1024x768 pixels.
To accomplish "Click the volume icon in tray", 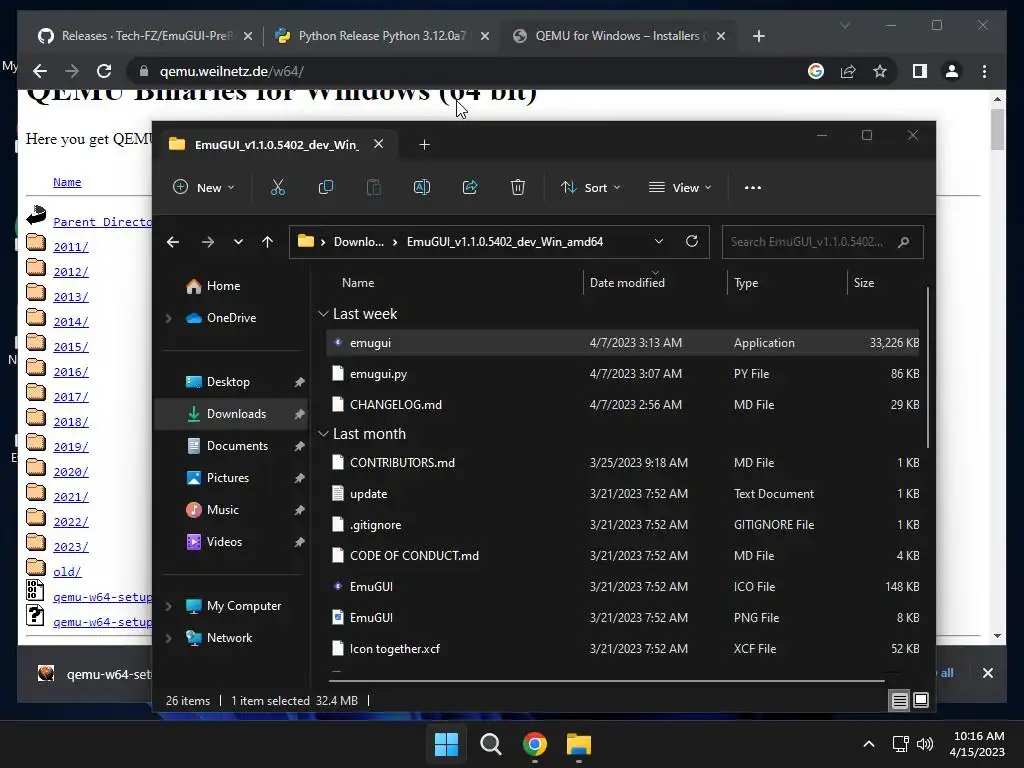I will click(924, 744).
